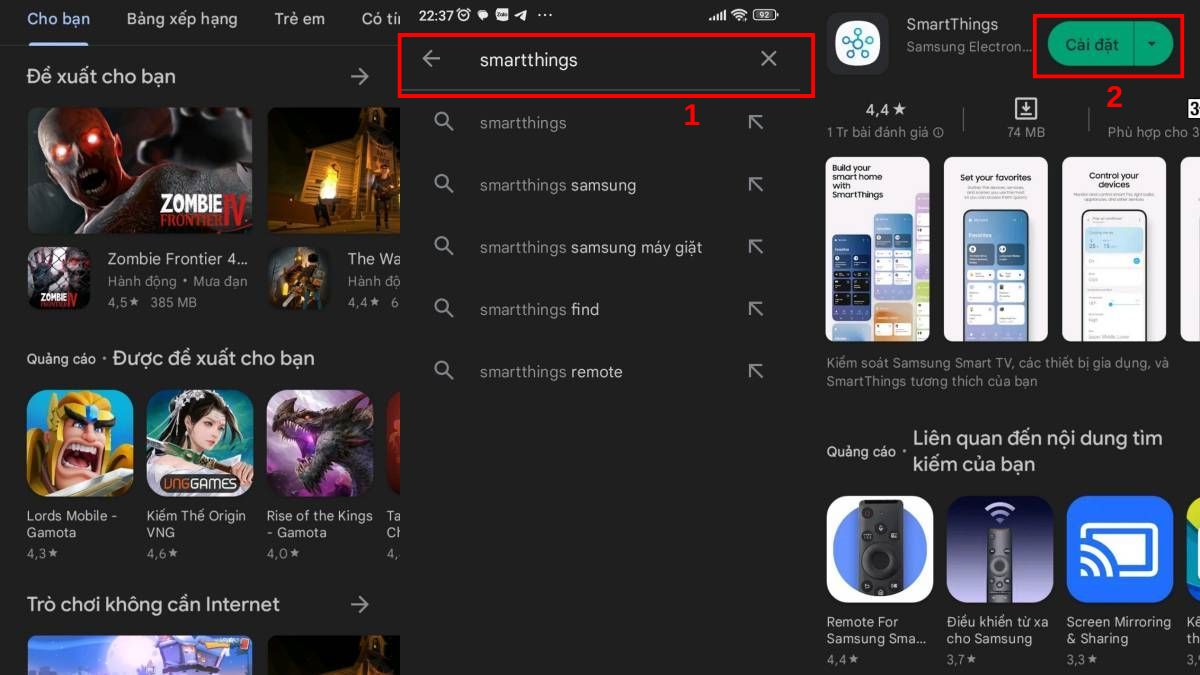Choose 'smartthings remote' suggestion

click(x=551, y=371)
